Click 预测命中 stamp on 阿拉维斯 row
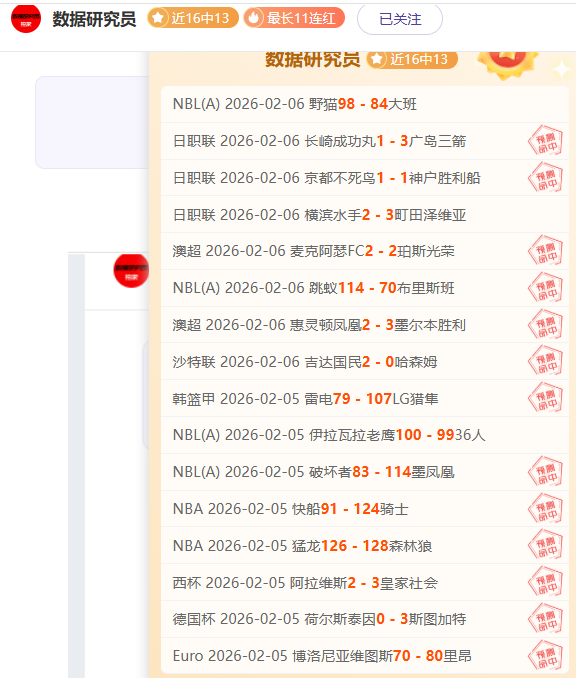576x678 pixels. click(x=545, y=582)
